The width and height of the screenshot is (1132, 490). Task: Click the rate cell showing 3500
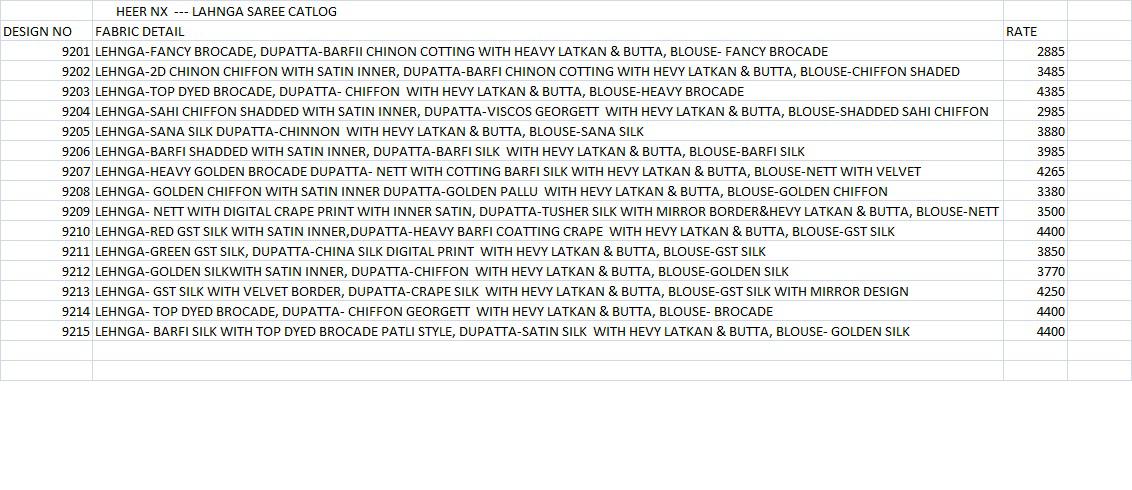pyautogui.click(x=1050, y=212)
